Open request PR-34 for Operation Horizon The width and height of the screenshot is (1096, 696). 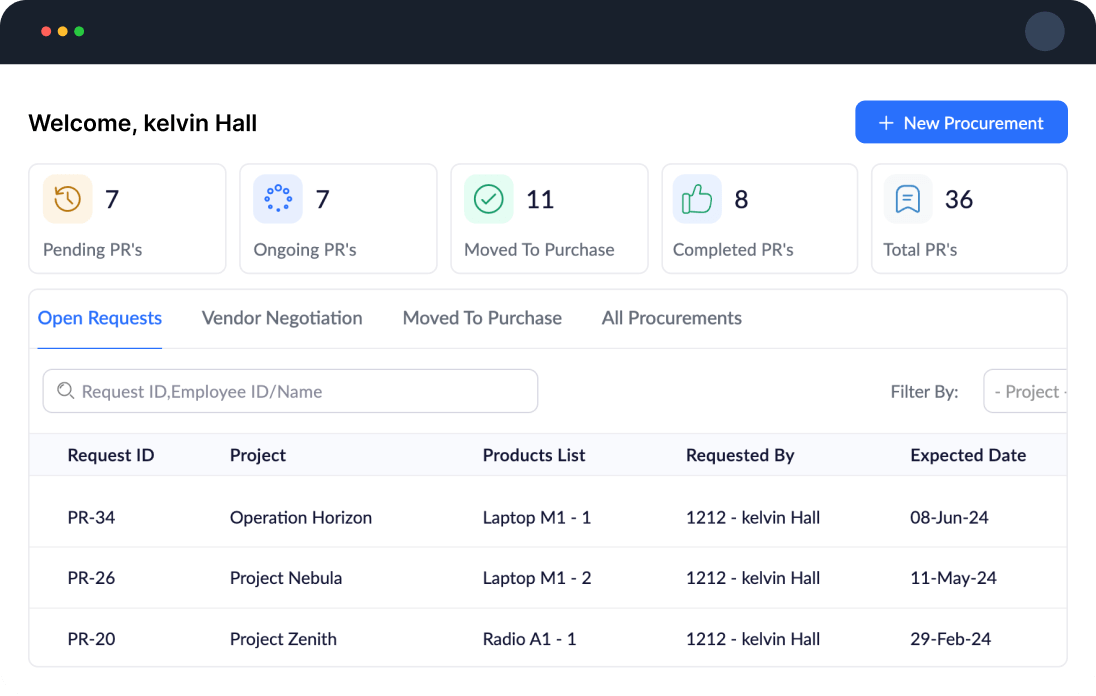[300, 517]
